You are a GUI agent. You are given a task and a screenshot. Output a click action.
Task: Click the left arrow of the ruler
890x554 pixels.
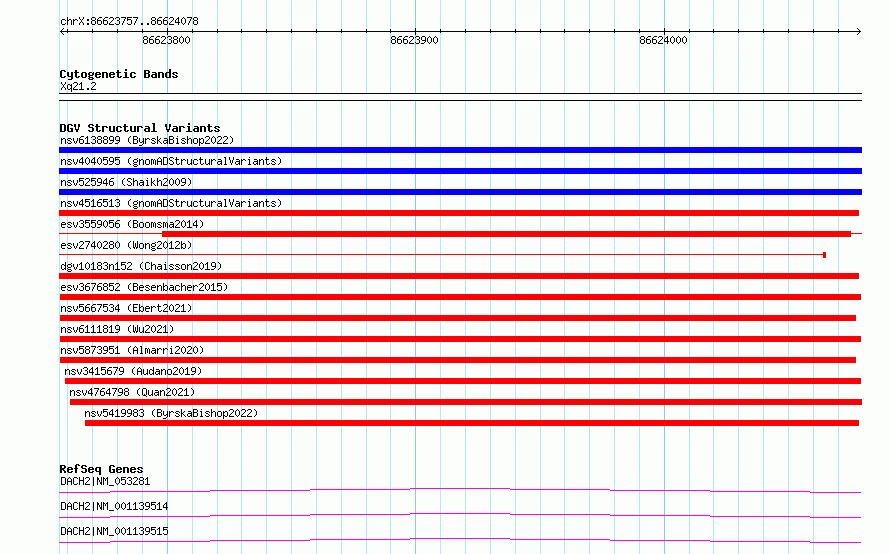point(62,31)
